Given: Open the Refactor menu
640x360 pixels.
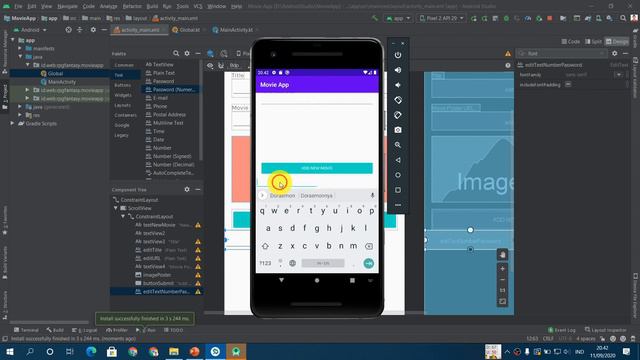Looking at the screenshot, I should (132, 7).
